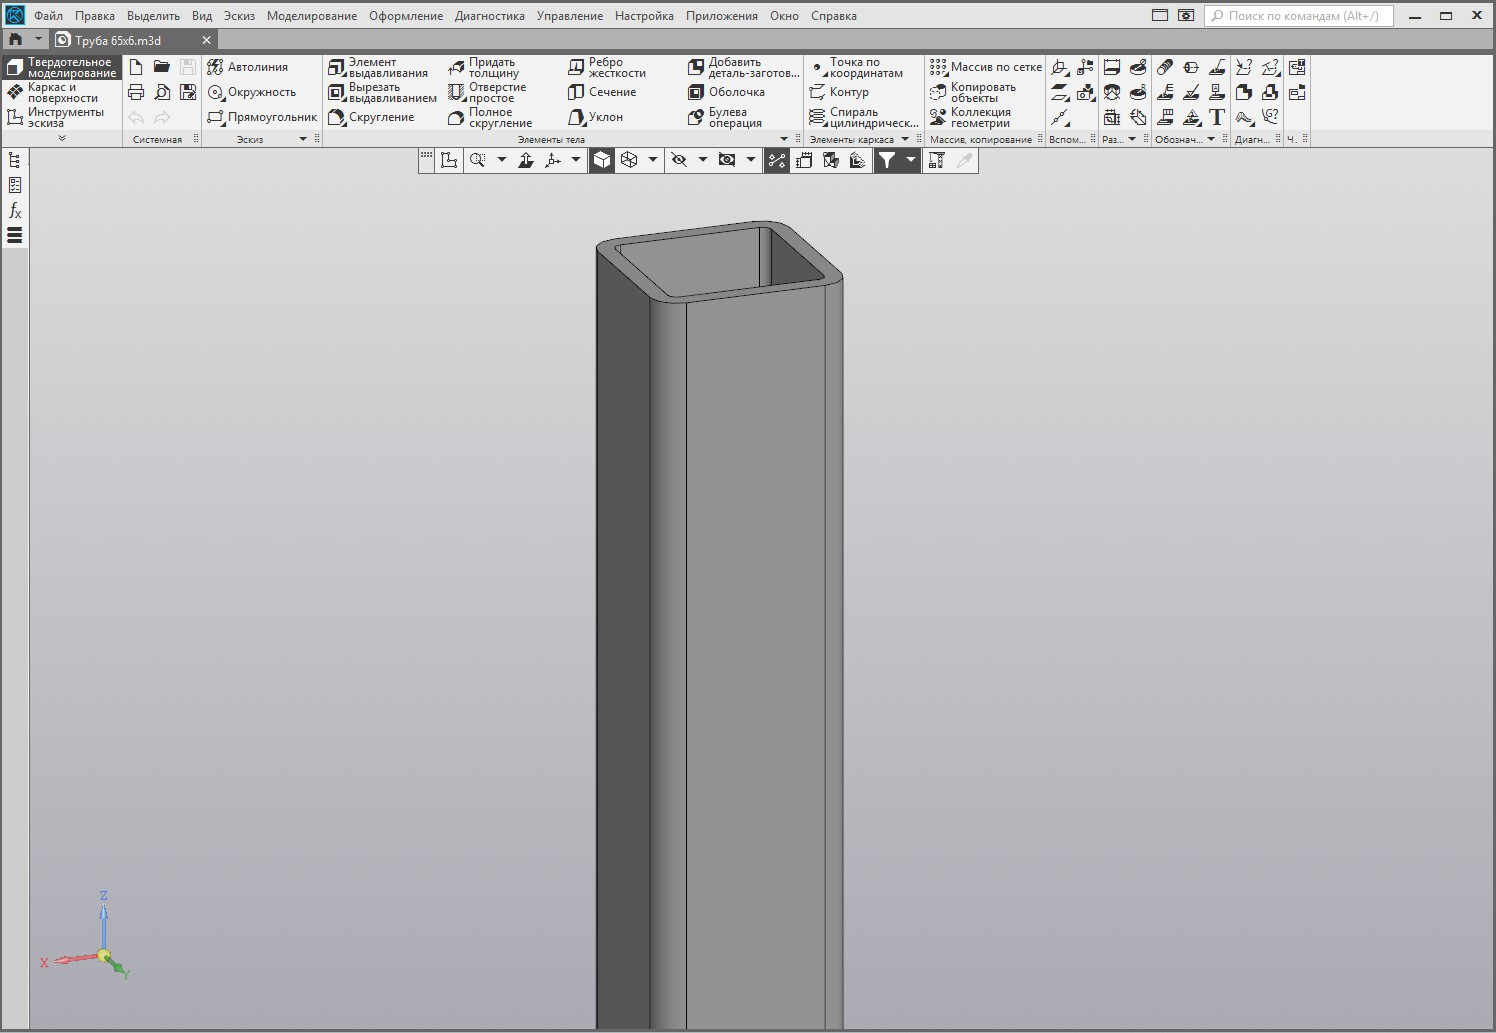Viewport: 1496px width, 1033px height.
Task: Expand the Обознач panel arrow
Action: click(x=1211, y=139)
